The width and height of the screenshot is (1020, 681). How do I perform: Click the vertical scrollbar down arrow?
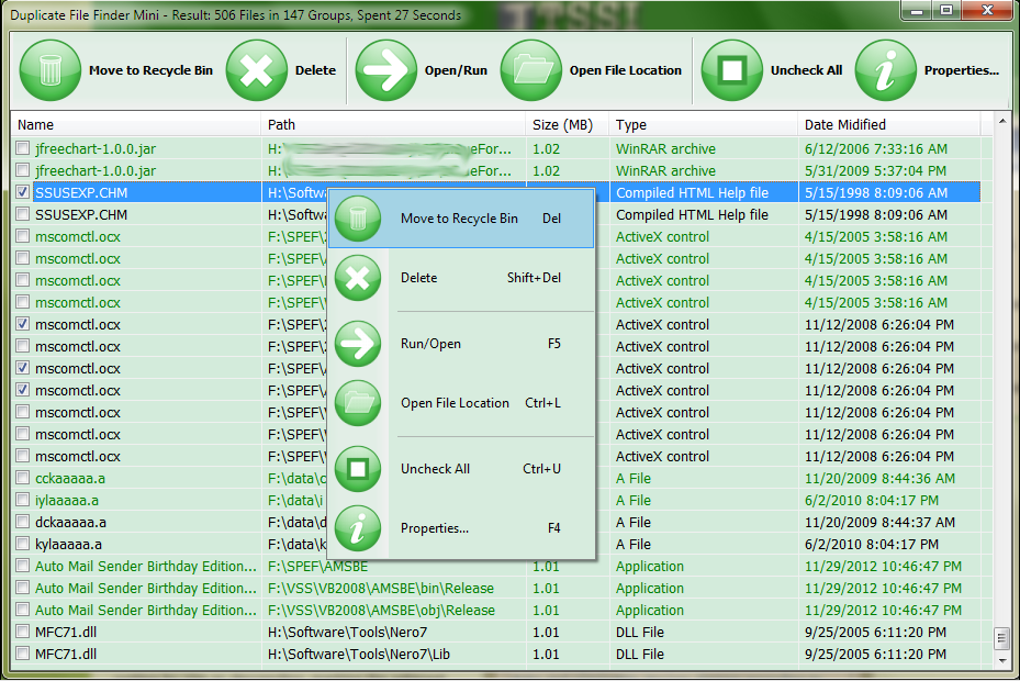click(1001, 659)
